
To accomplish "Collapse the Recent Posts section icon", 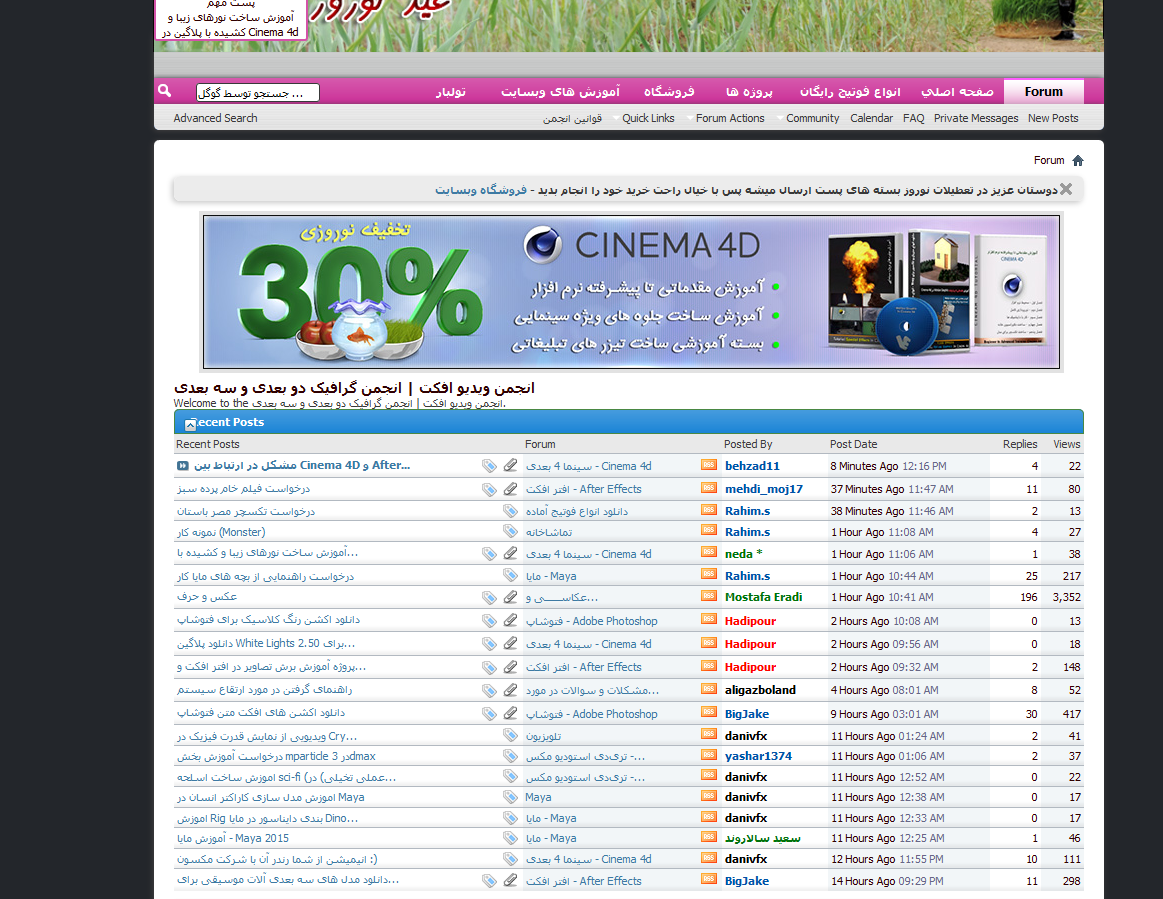I will point(191,424).
